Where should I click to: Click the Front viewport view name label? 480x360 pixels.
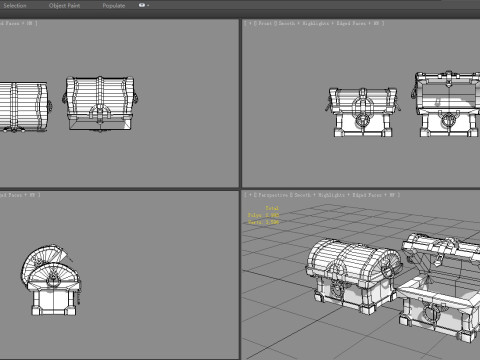tap(265, 23)
